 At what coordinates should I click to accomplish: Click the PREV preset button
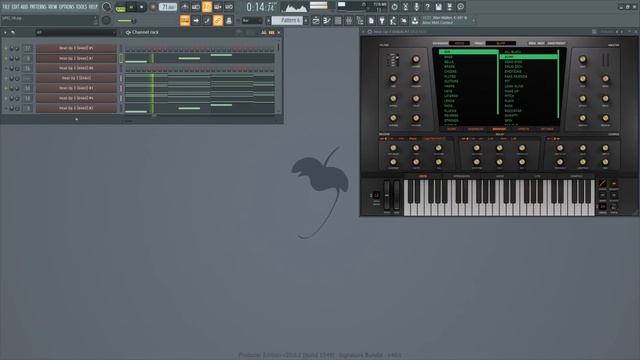[532, 43]
